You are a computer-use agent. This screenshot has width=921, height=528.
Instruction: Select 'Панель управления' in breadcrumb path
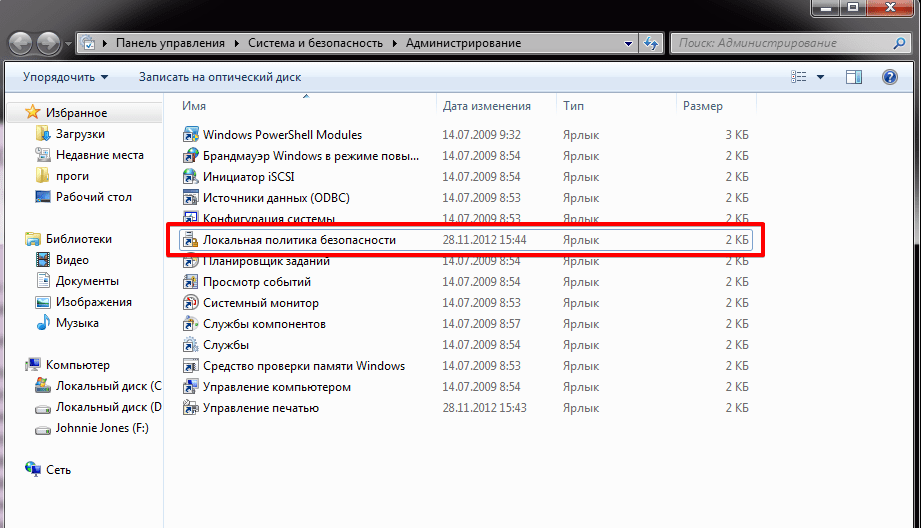(x=170, y=43)
